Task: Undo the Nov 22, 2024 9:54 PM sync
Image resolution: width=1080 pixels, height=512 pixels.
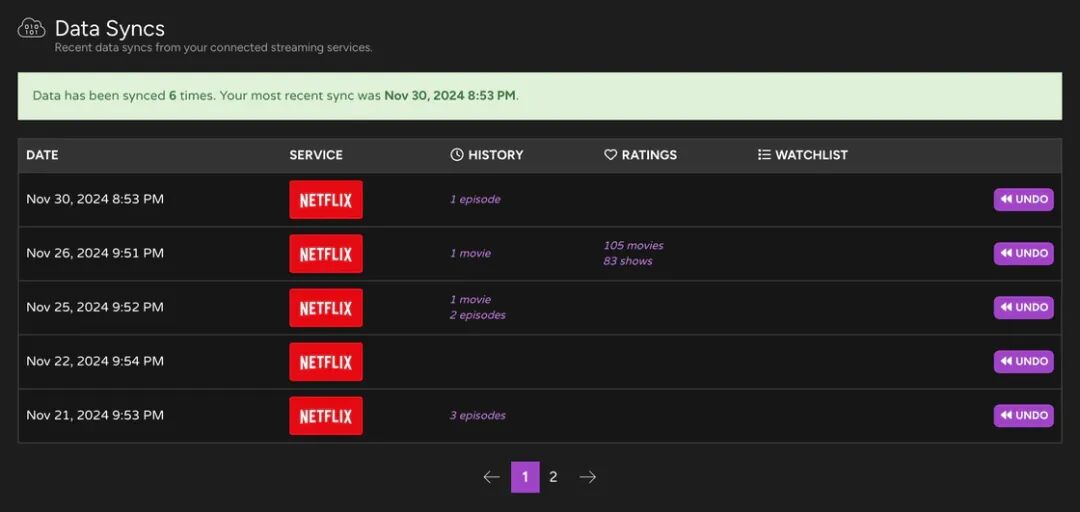Action: click(x=1023, y=361)
